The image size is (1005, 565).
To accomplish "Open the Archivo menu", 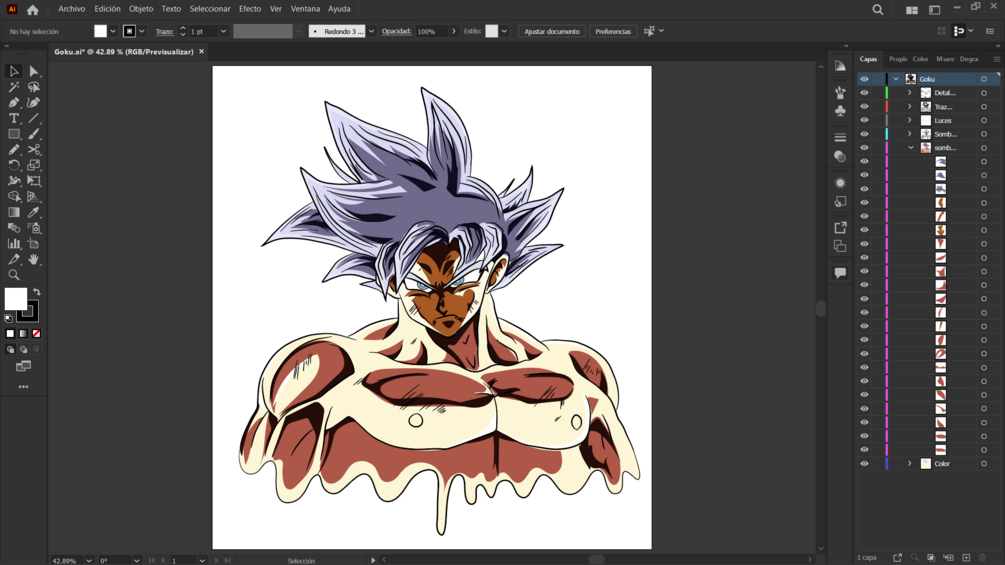I will coord(72,9).
